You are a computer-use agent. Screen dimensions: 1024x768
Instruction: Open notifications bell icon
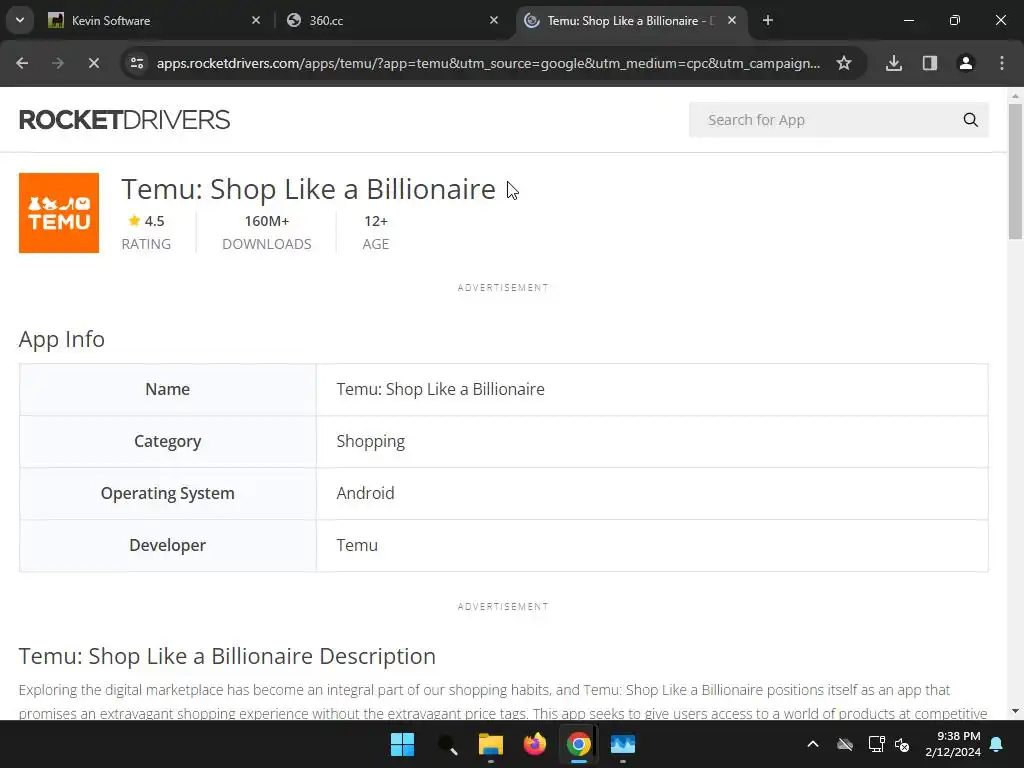[x=997, y=744]
